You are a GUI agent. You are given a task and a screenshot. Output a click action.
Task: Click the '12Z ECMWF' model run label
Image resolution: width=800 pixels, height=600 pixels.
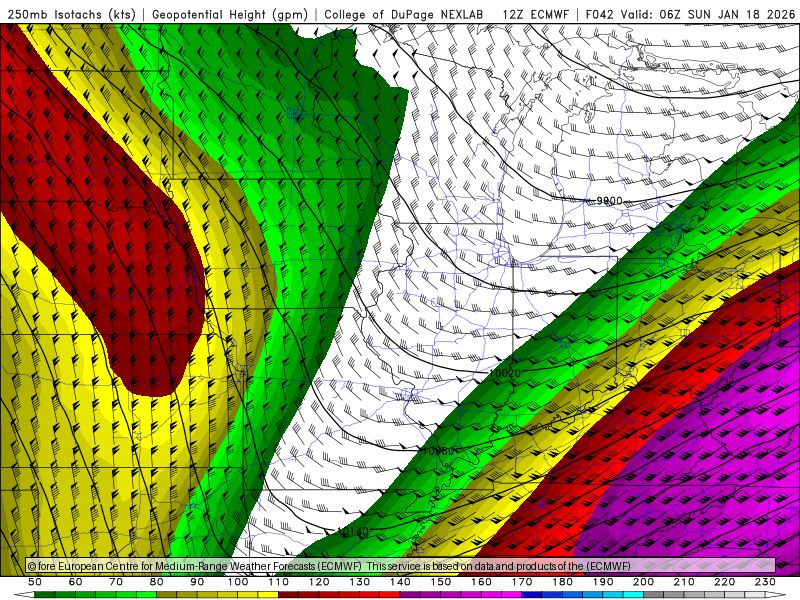click(535, 15)
